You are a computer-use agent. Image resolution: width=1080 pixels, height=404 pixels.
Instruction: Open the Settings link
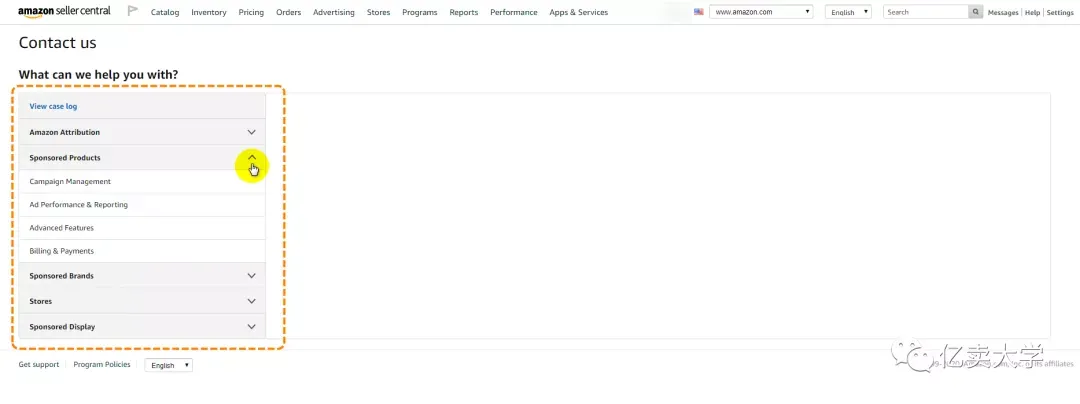pyautogui.click(x=1060, y=12)
